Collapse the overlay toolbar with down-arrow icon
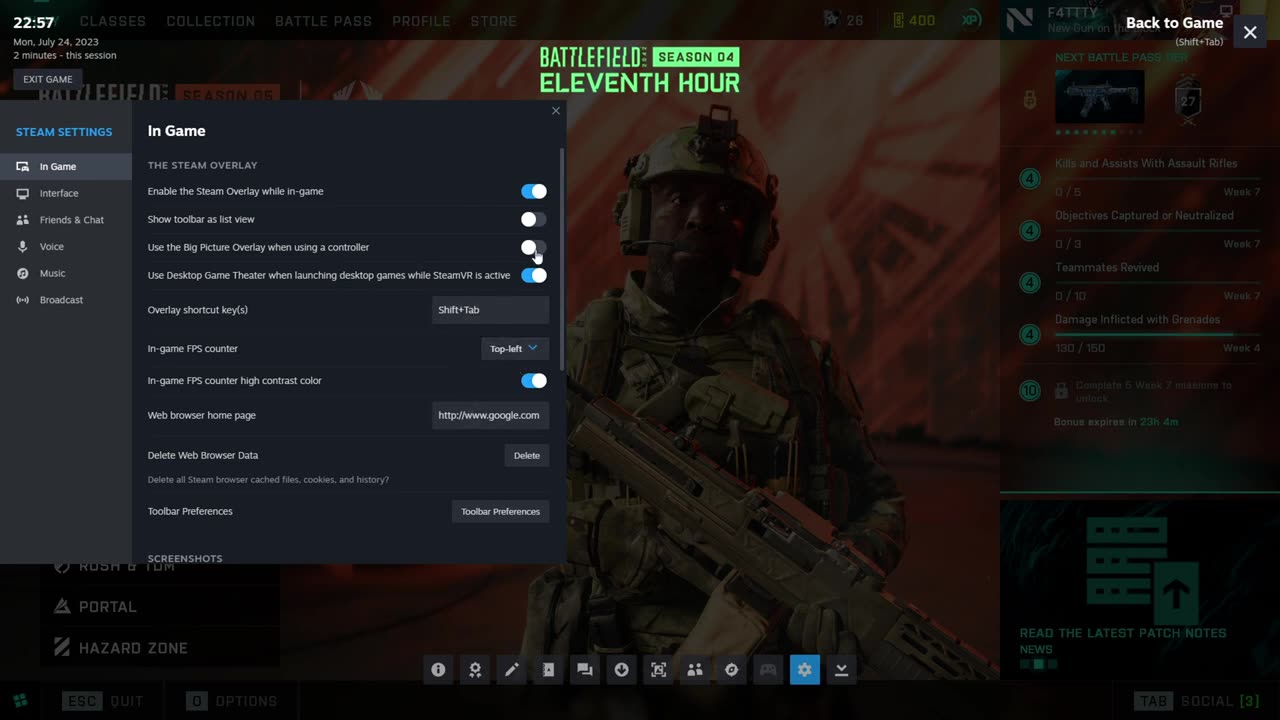The image size is (1280, 720). pyautogui.click(x=842, y=670)
